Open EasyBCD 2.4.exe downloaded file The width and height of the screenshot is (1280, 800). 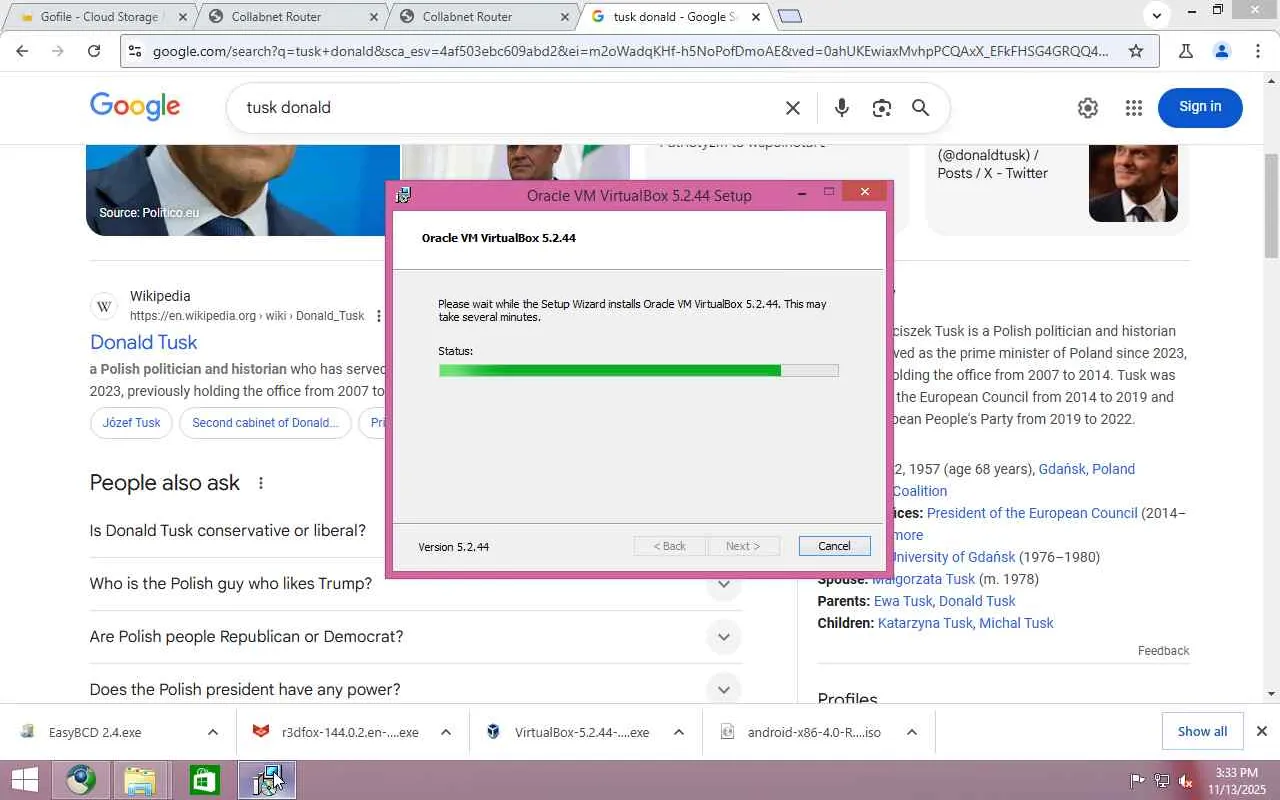[94, 732]
